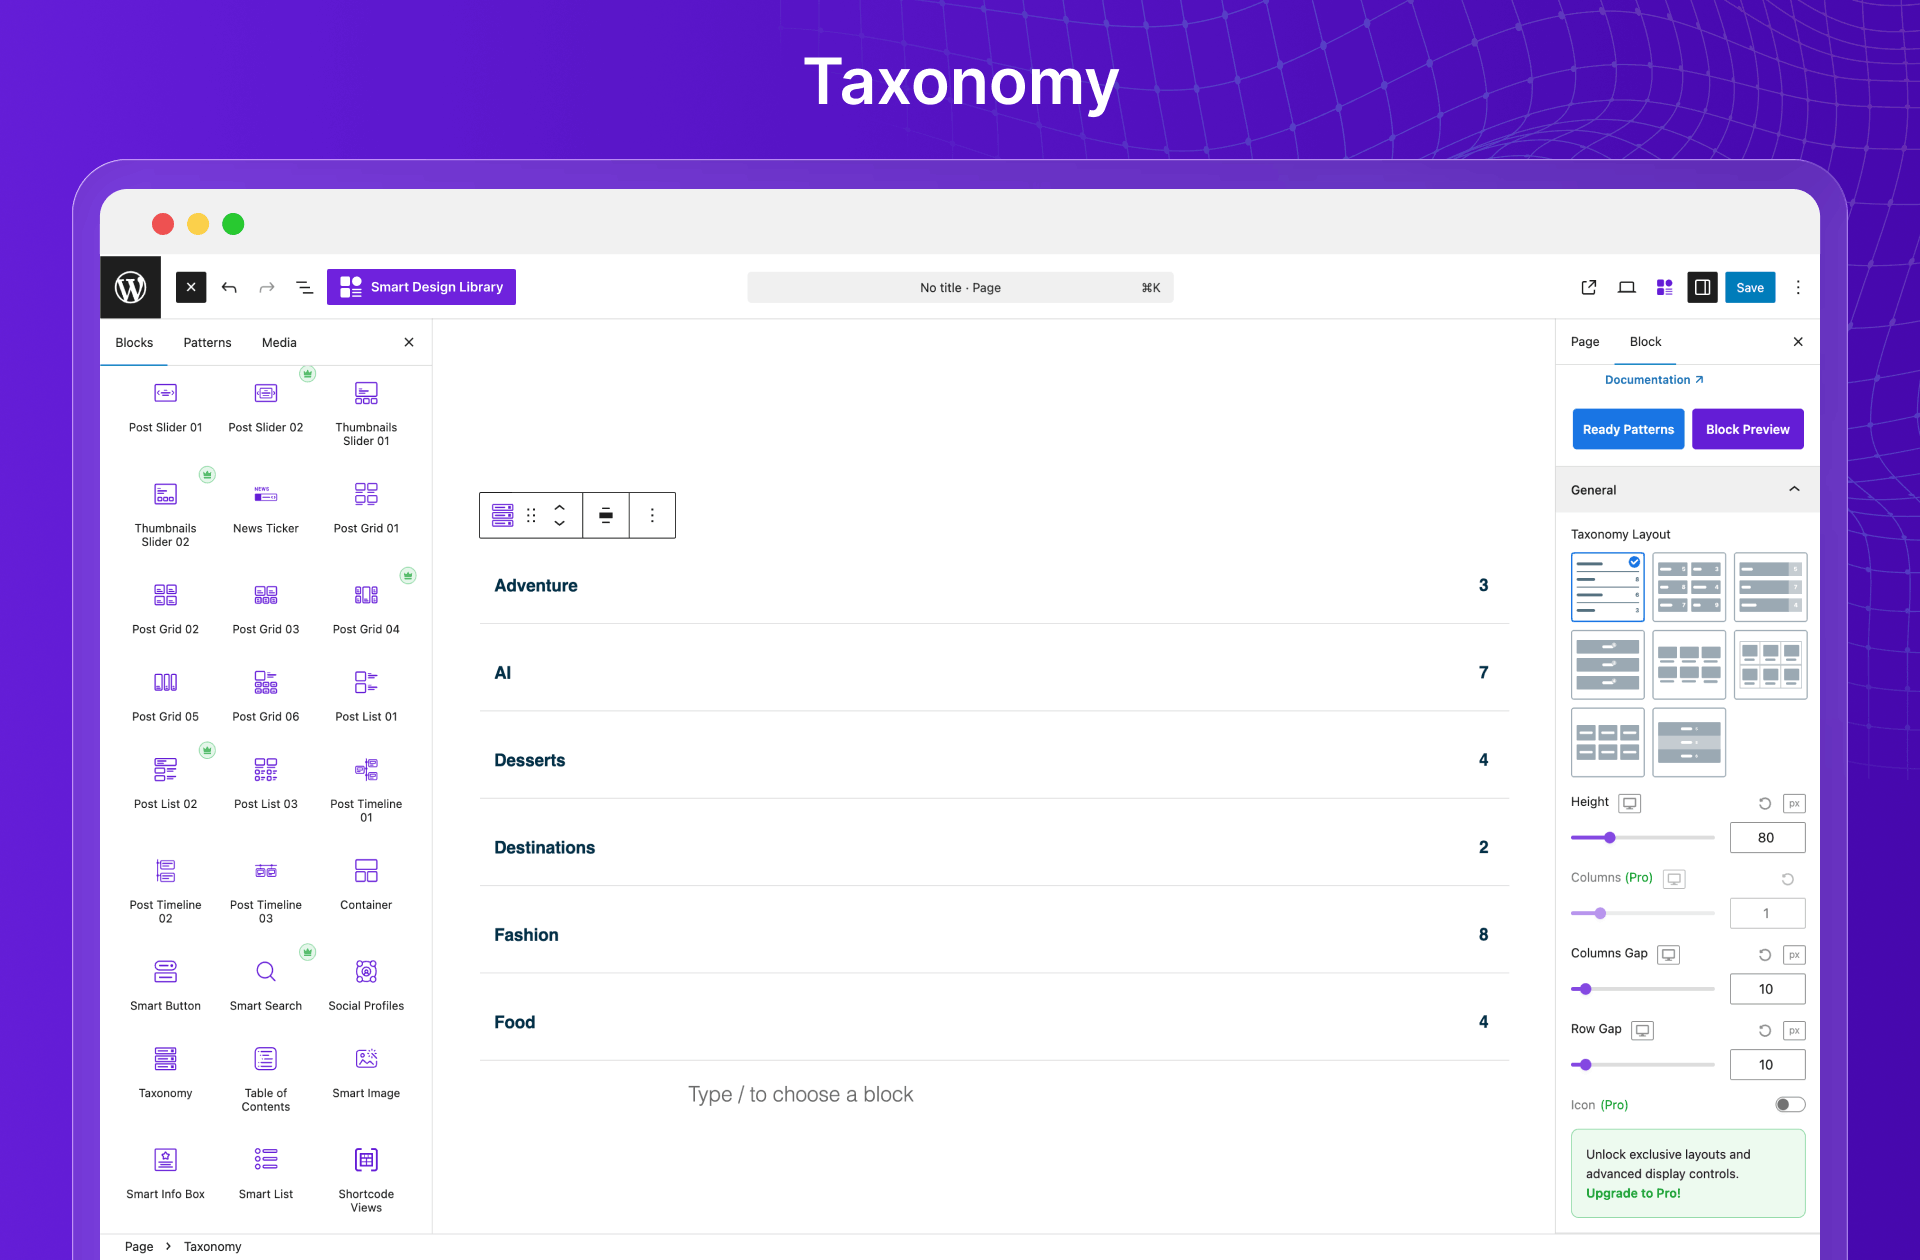
Task: Click the Ready Patterns button
Action: (1627, 429)
